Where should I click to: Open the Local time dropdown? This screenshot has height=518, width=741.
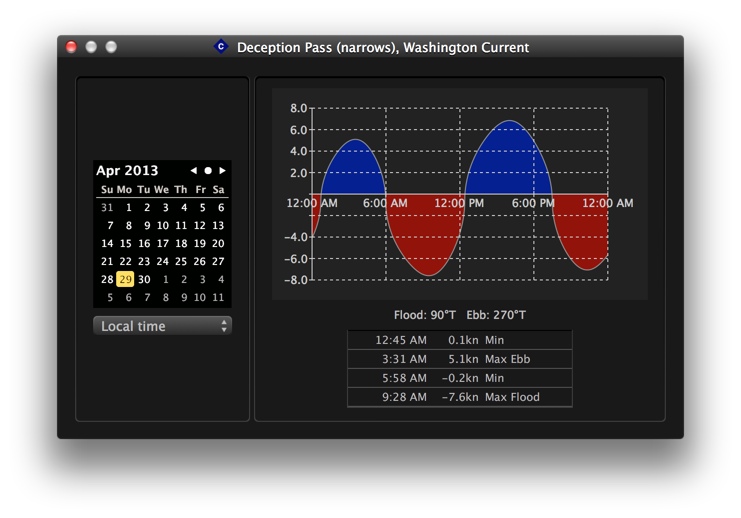tap(163, 326)
